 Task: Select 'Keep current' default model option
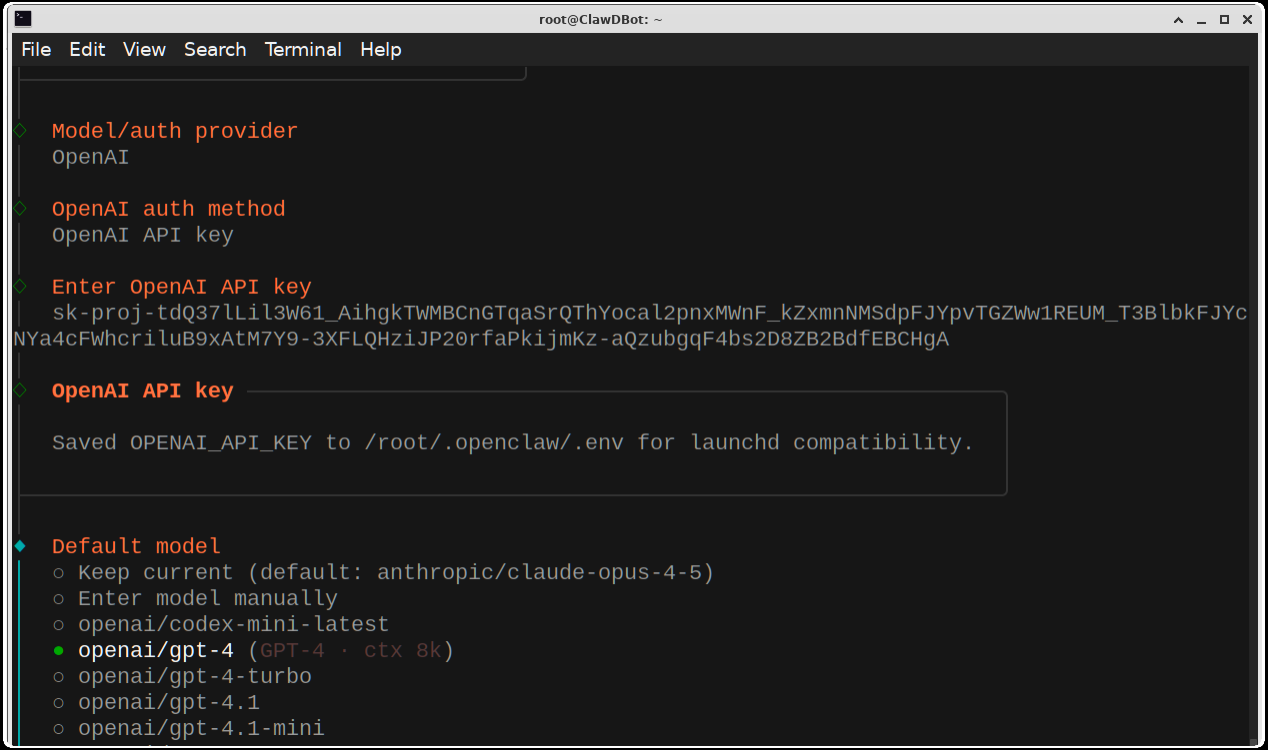click(383, 573)
